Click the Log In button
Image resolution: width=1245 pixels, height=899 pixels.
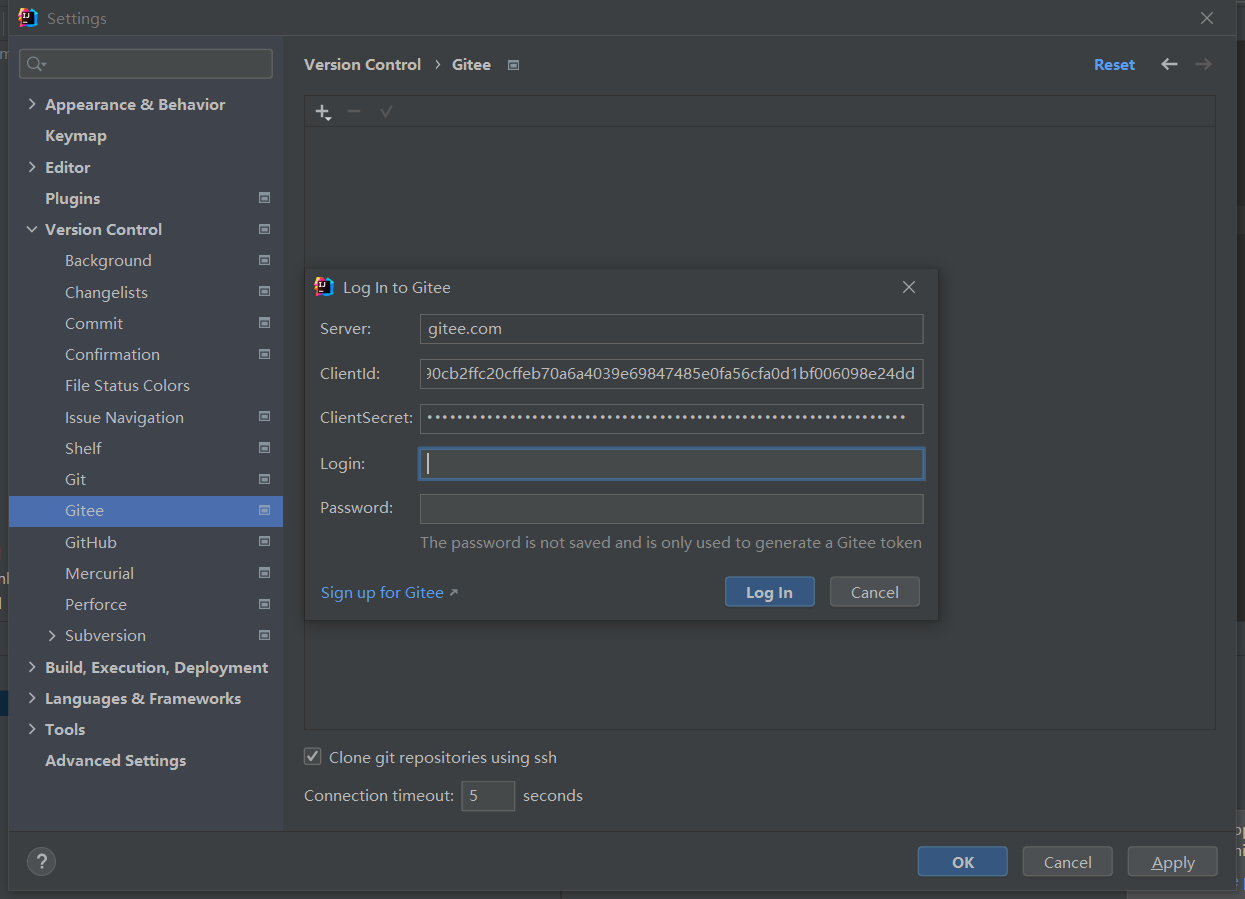pyautogui.click(x=769, y=592)
